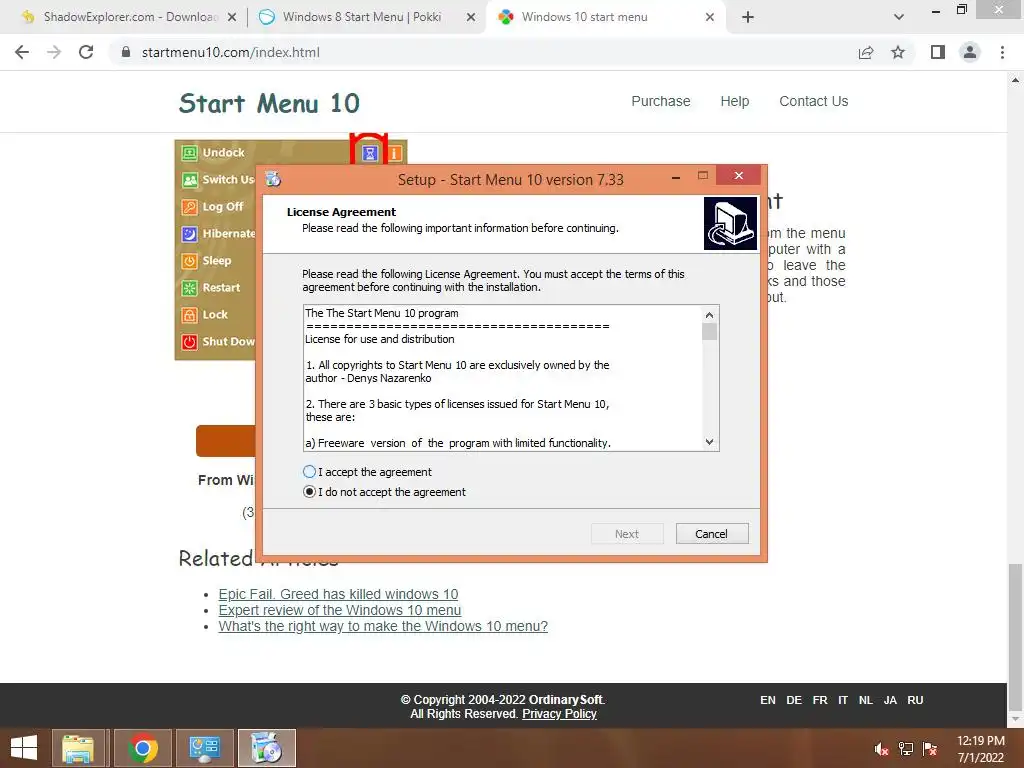Viewport: 1024px width, 768px height.
Task: Click the license text scroll-down arrow
Action: (710, 441)
